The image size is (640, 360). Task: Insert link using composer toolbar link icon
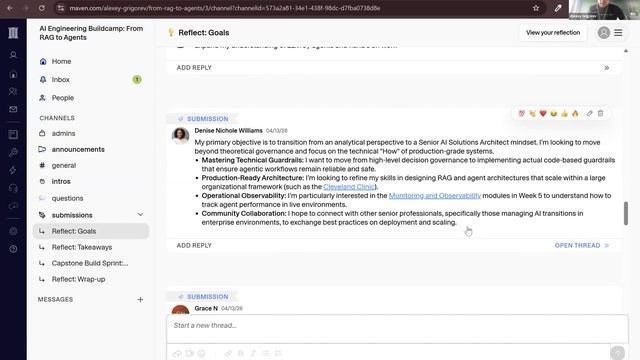point(228,353)
